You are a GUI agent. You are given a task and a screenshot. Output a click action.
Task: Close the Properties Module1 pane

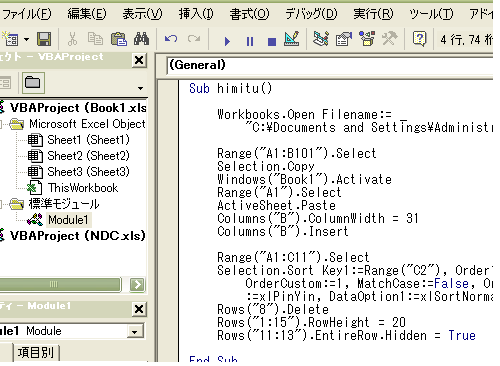[x=139, y=310]
